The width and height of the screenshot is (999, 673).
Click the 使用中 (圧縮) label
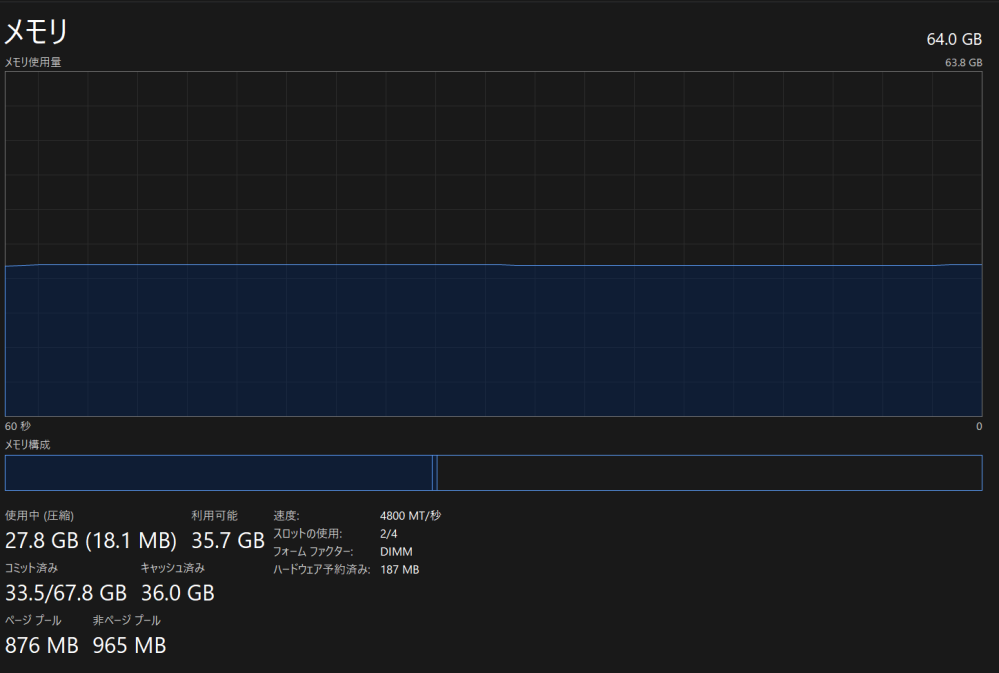point(40,516)
